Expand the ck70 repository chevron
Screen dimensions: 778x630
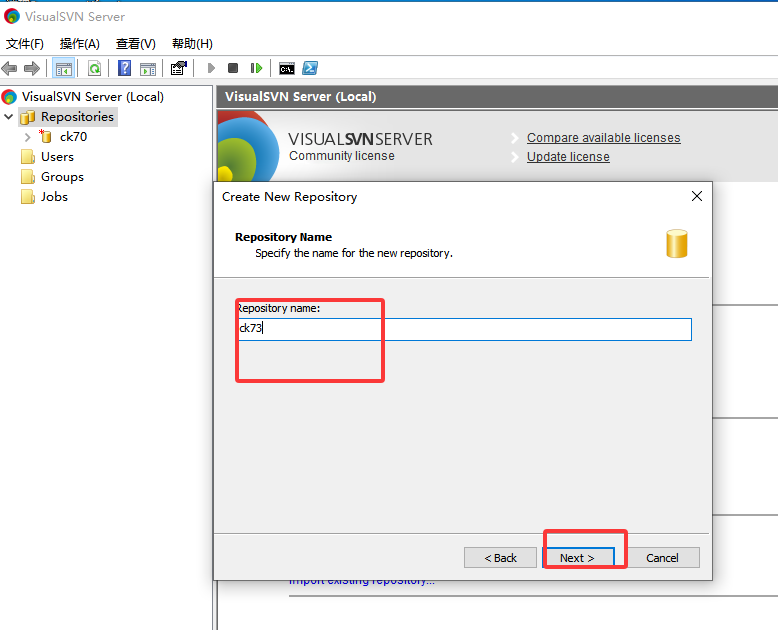tap(28, 137)
